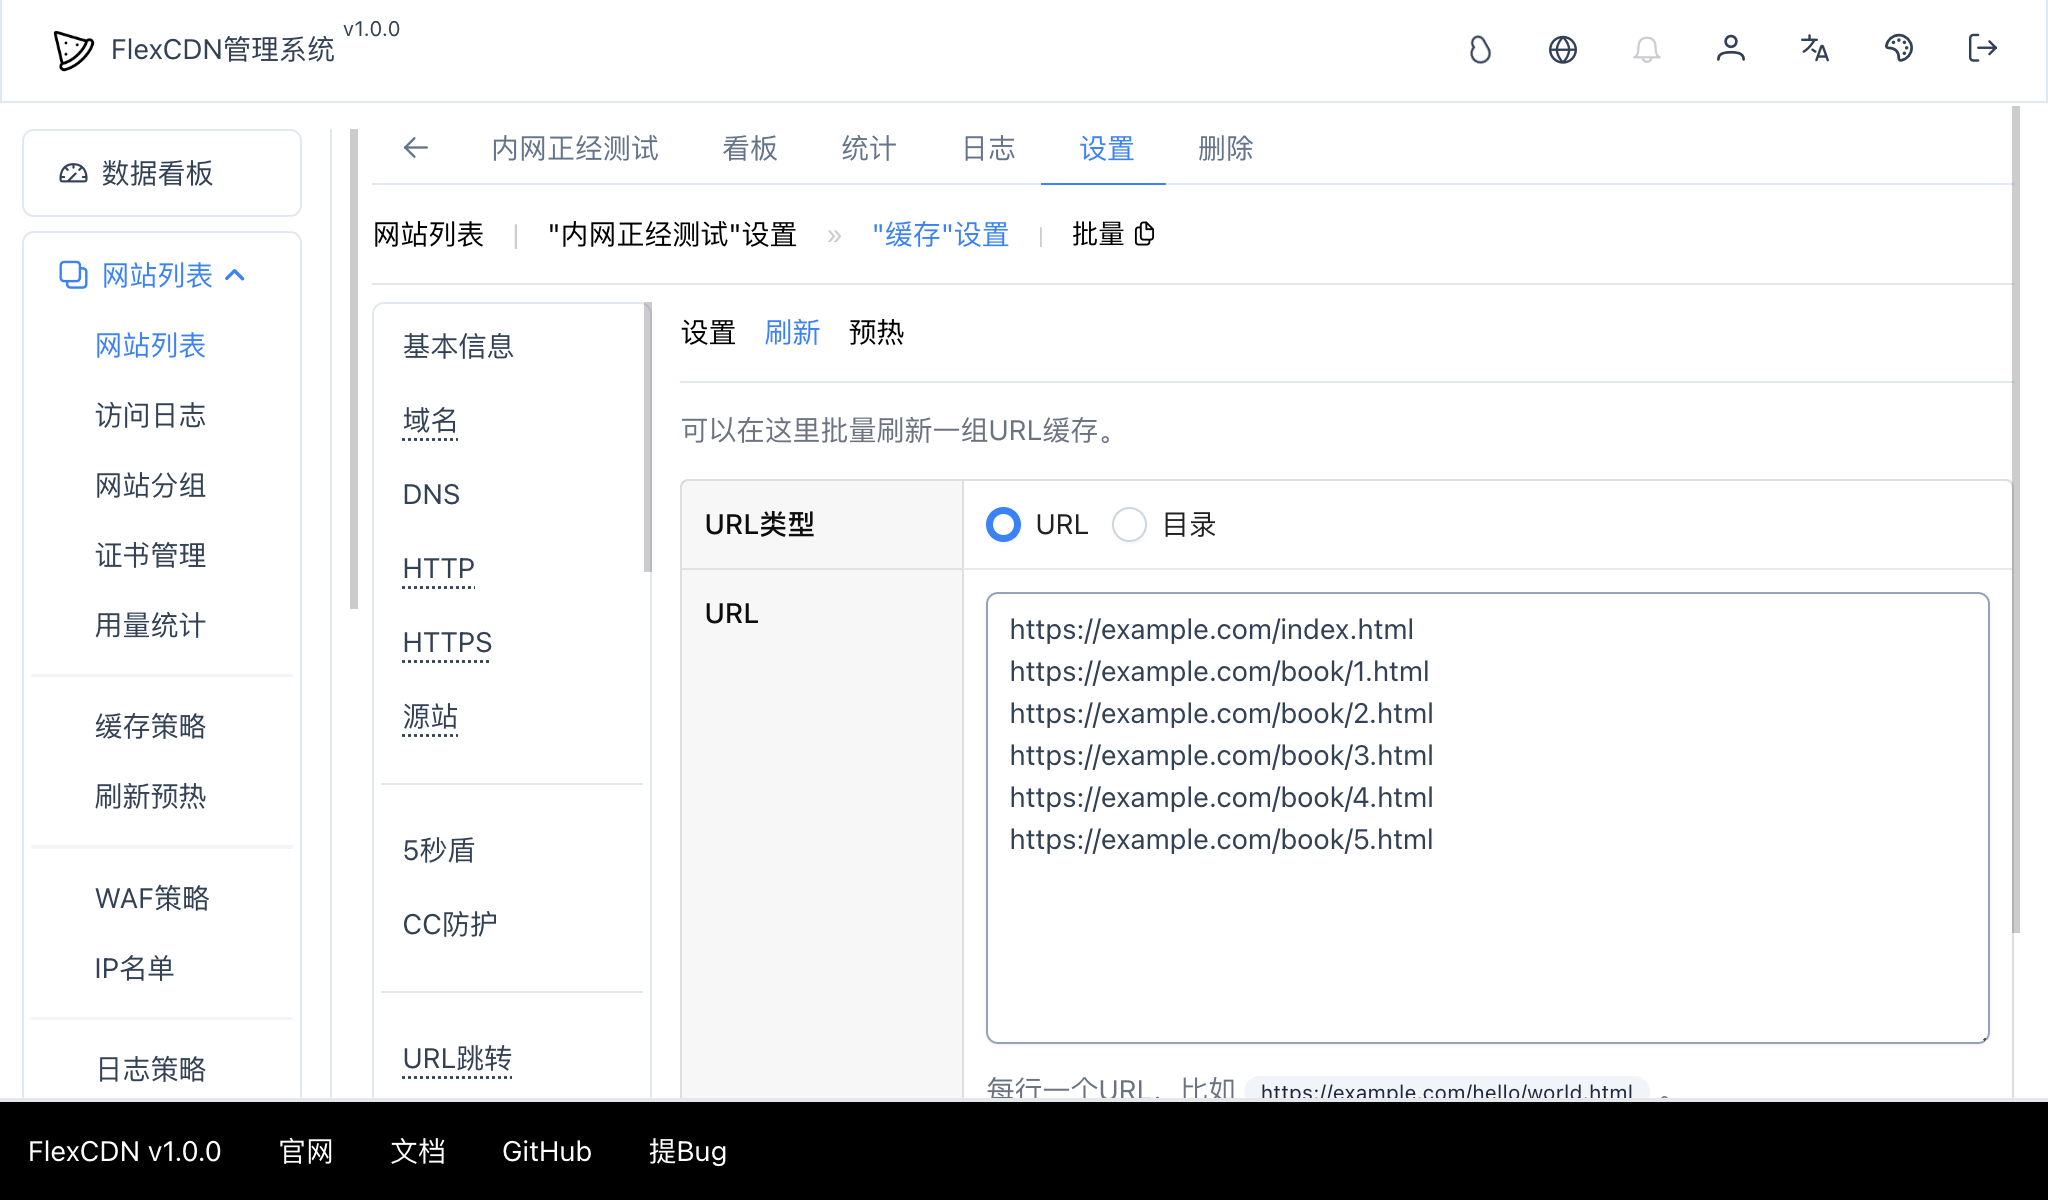Copy batch settings with the copy icon
Viewport: 2048px width, 1200px height.
click(1145, 233)
